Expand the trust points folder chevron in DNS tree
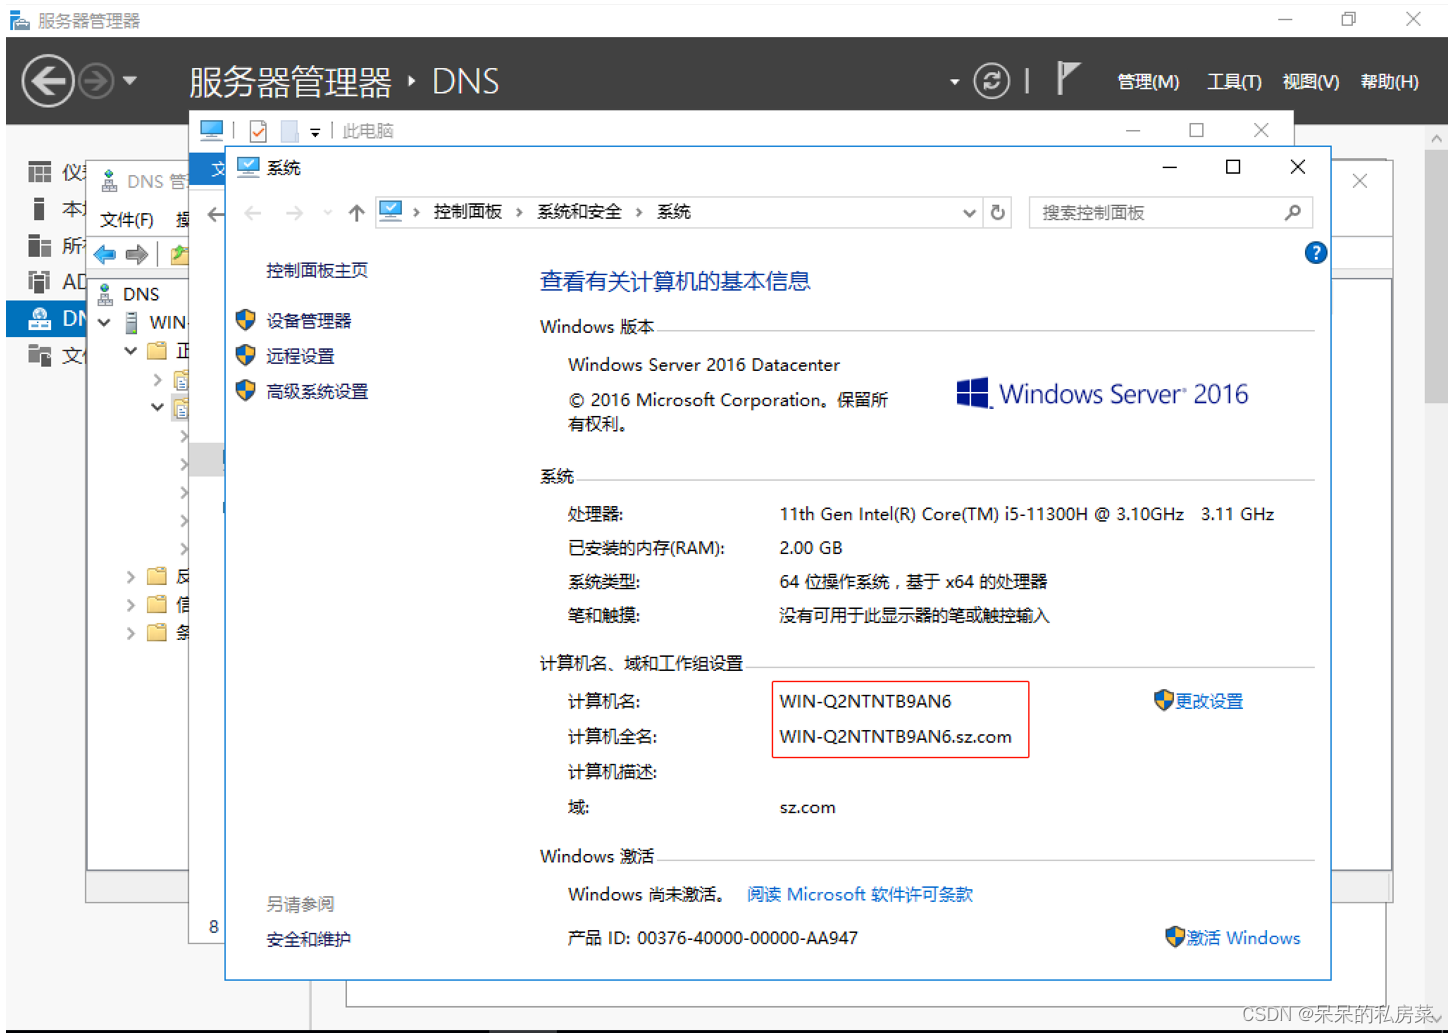Viewport: 1449px width, 1033px height. (x=131, y=604)
